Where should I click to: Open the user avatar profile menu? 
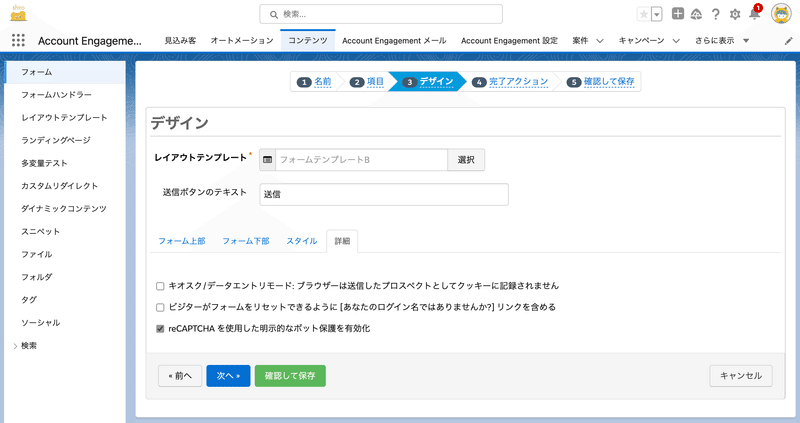click(781, 14)
